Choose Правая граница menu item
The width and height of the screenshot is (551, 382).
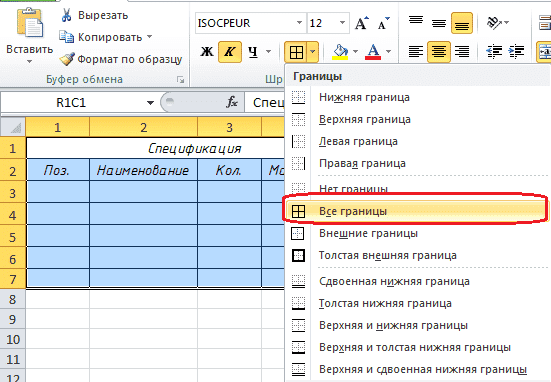point(417,163)
